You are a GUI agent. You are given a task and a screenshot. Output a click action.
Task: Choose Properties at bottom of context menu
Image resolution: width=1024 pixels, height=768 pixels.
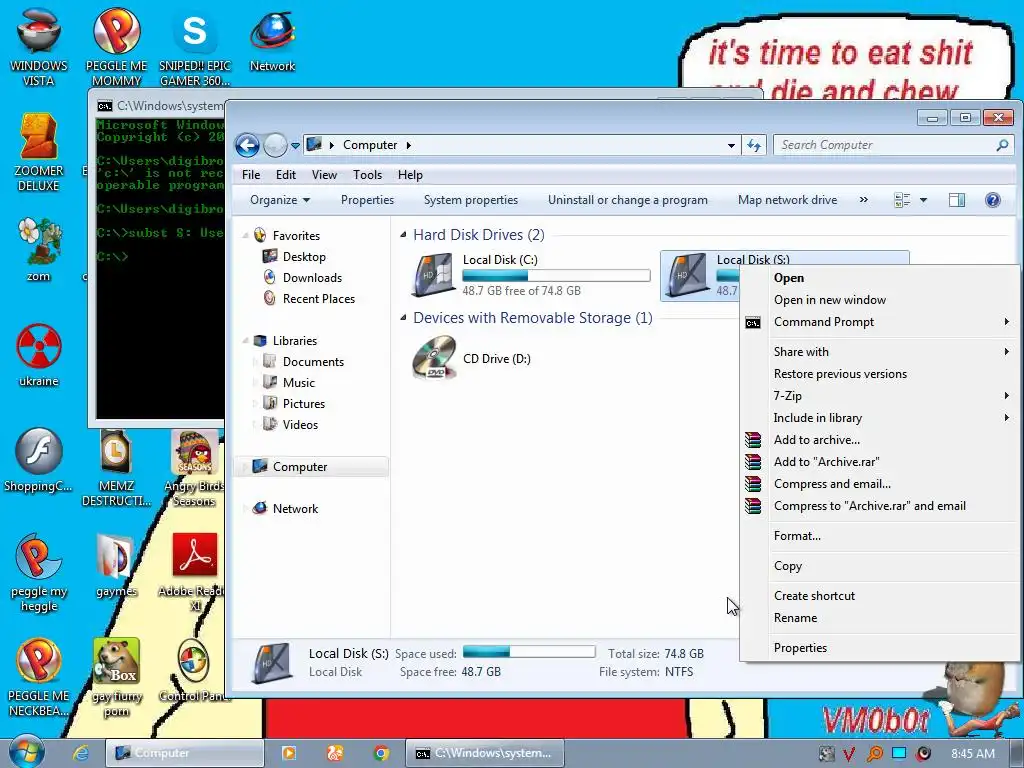point(880,648)
